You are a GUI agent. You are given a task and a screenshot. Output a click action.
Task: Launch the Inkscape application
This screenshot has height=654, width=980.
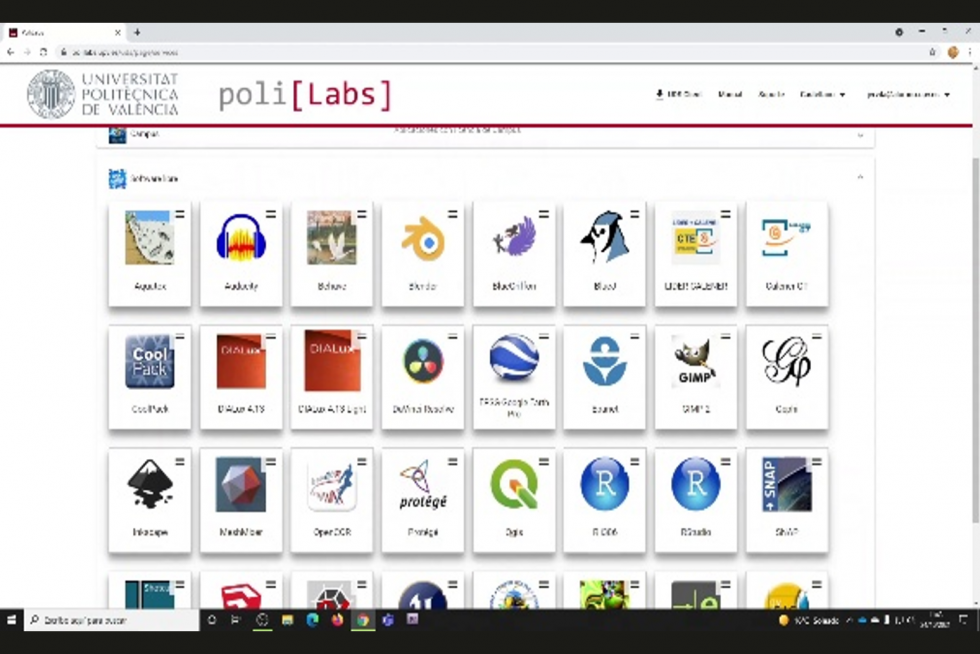tap(150, 500)
